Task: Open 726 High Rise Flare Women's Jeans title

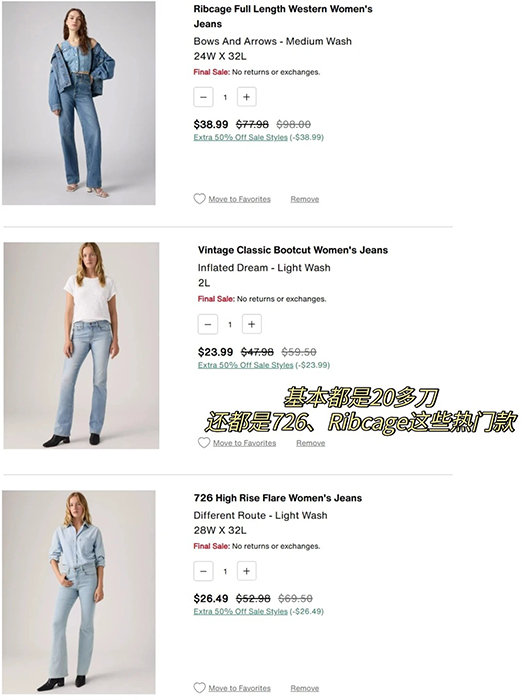Action: click(x=278, y=498)
